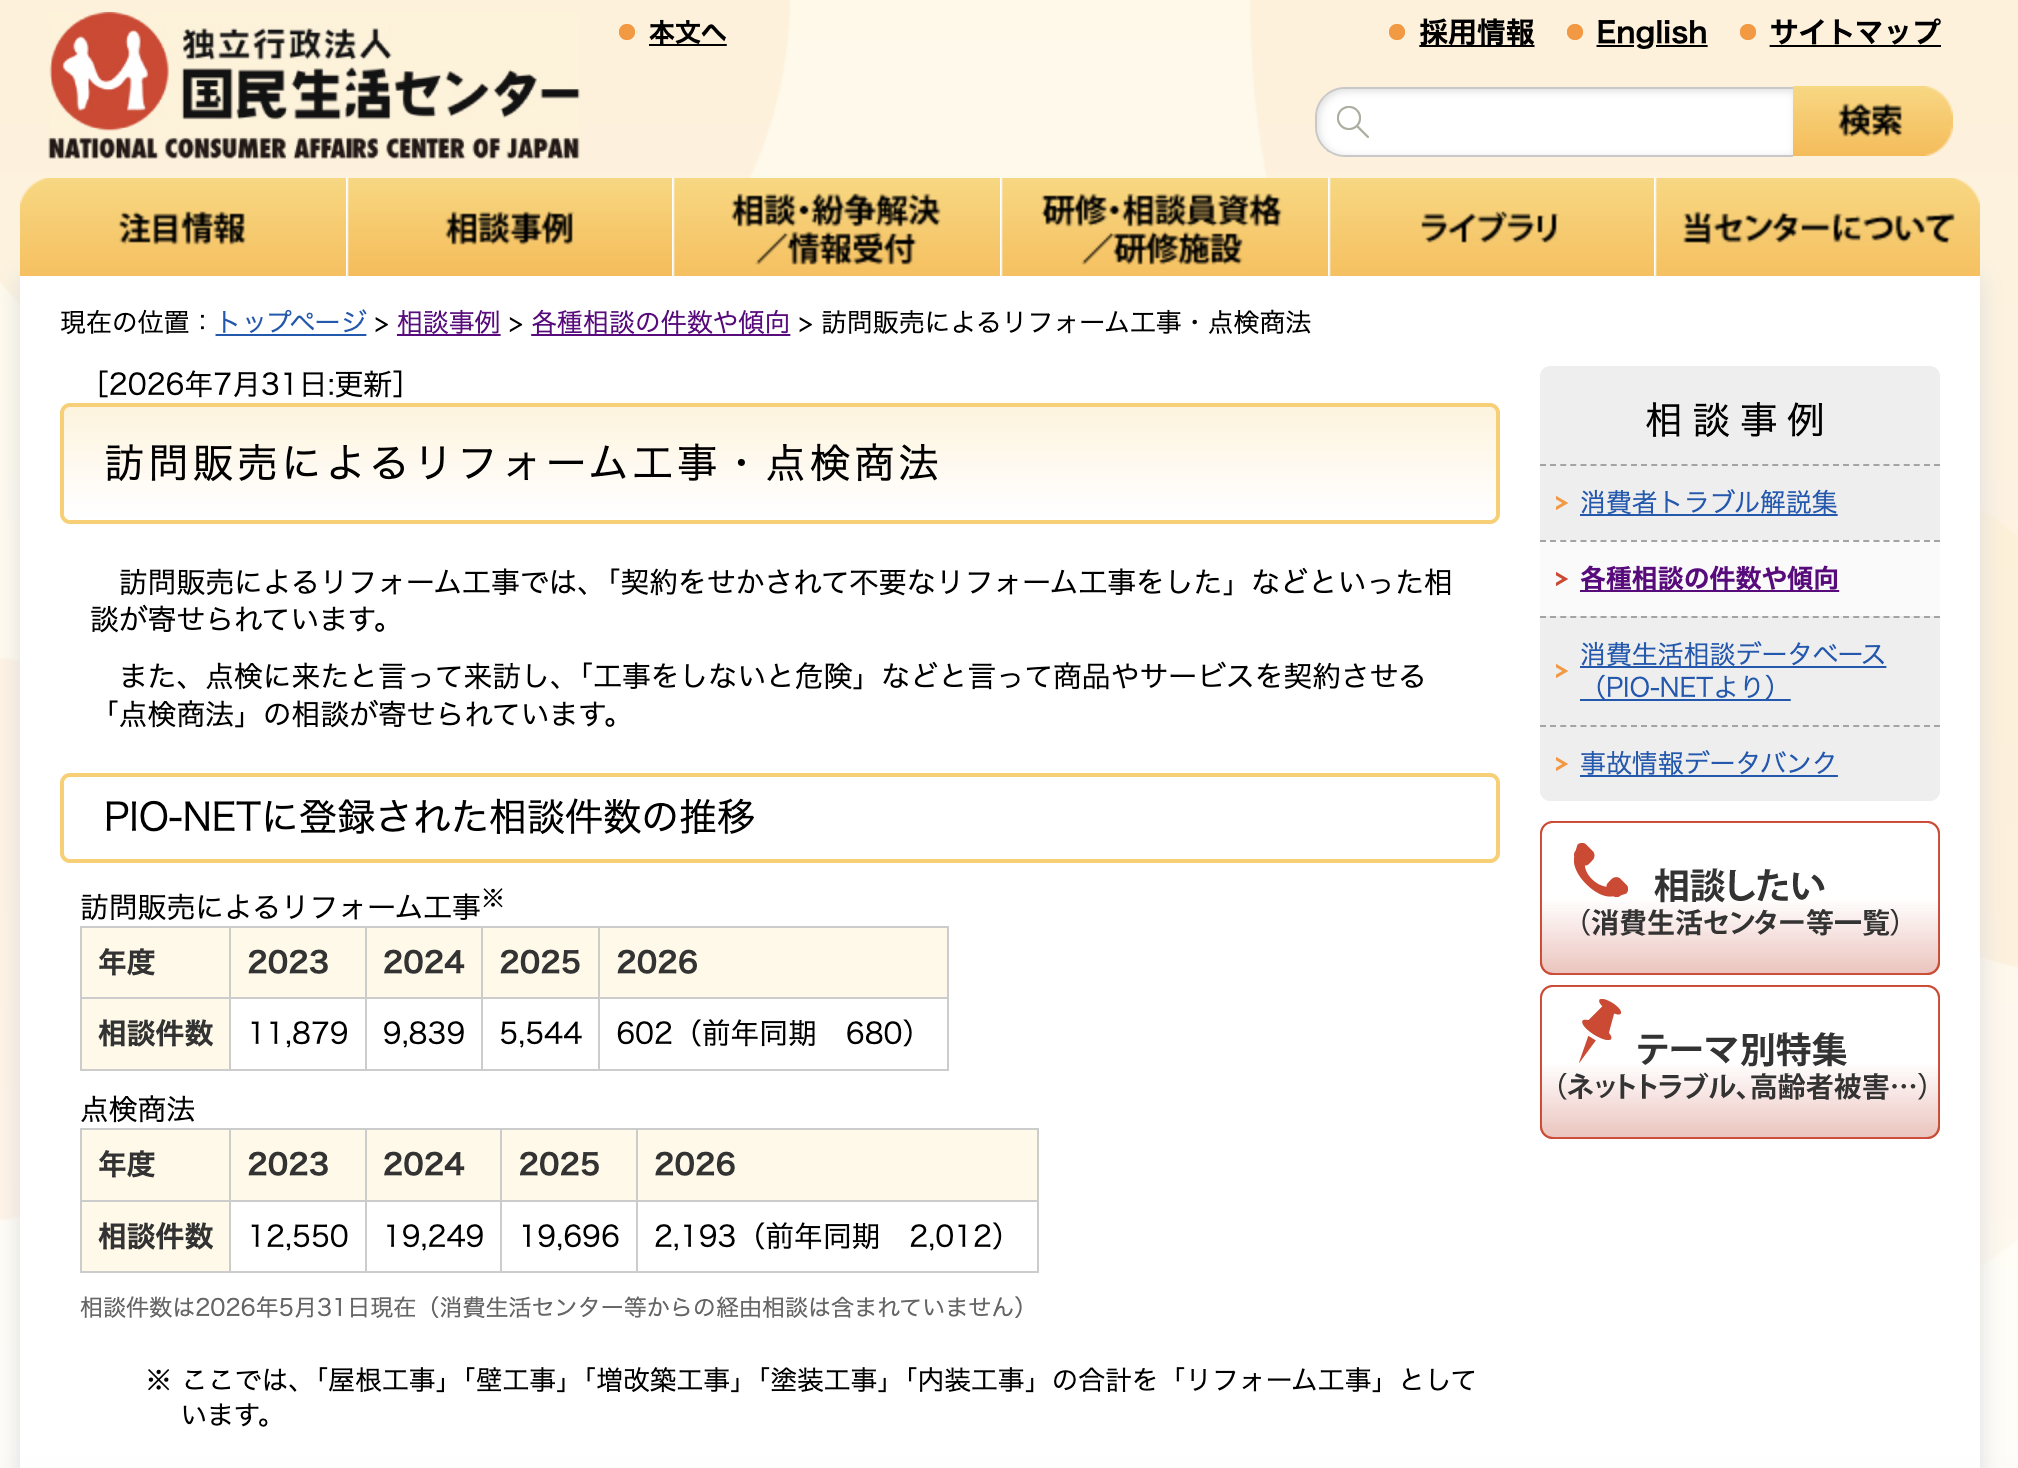
Task: Click the 相談したい consultation banner text
Action: click(1740, 901)
